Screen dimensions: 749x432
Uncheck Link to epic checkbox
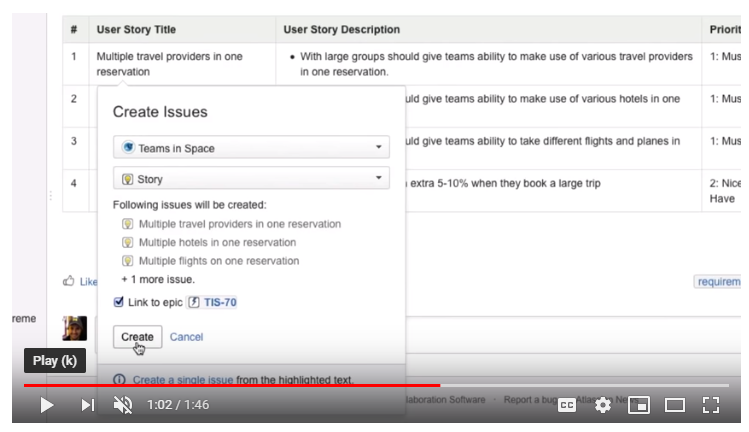(118, 302)
